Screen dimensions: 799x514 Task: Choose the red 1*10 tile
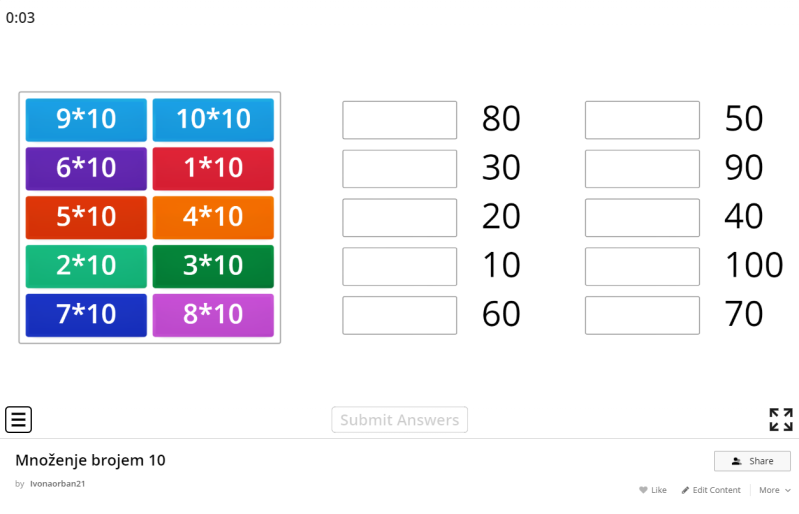click(x=213, y=168)
